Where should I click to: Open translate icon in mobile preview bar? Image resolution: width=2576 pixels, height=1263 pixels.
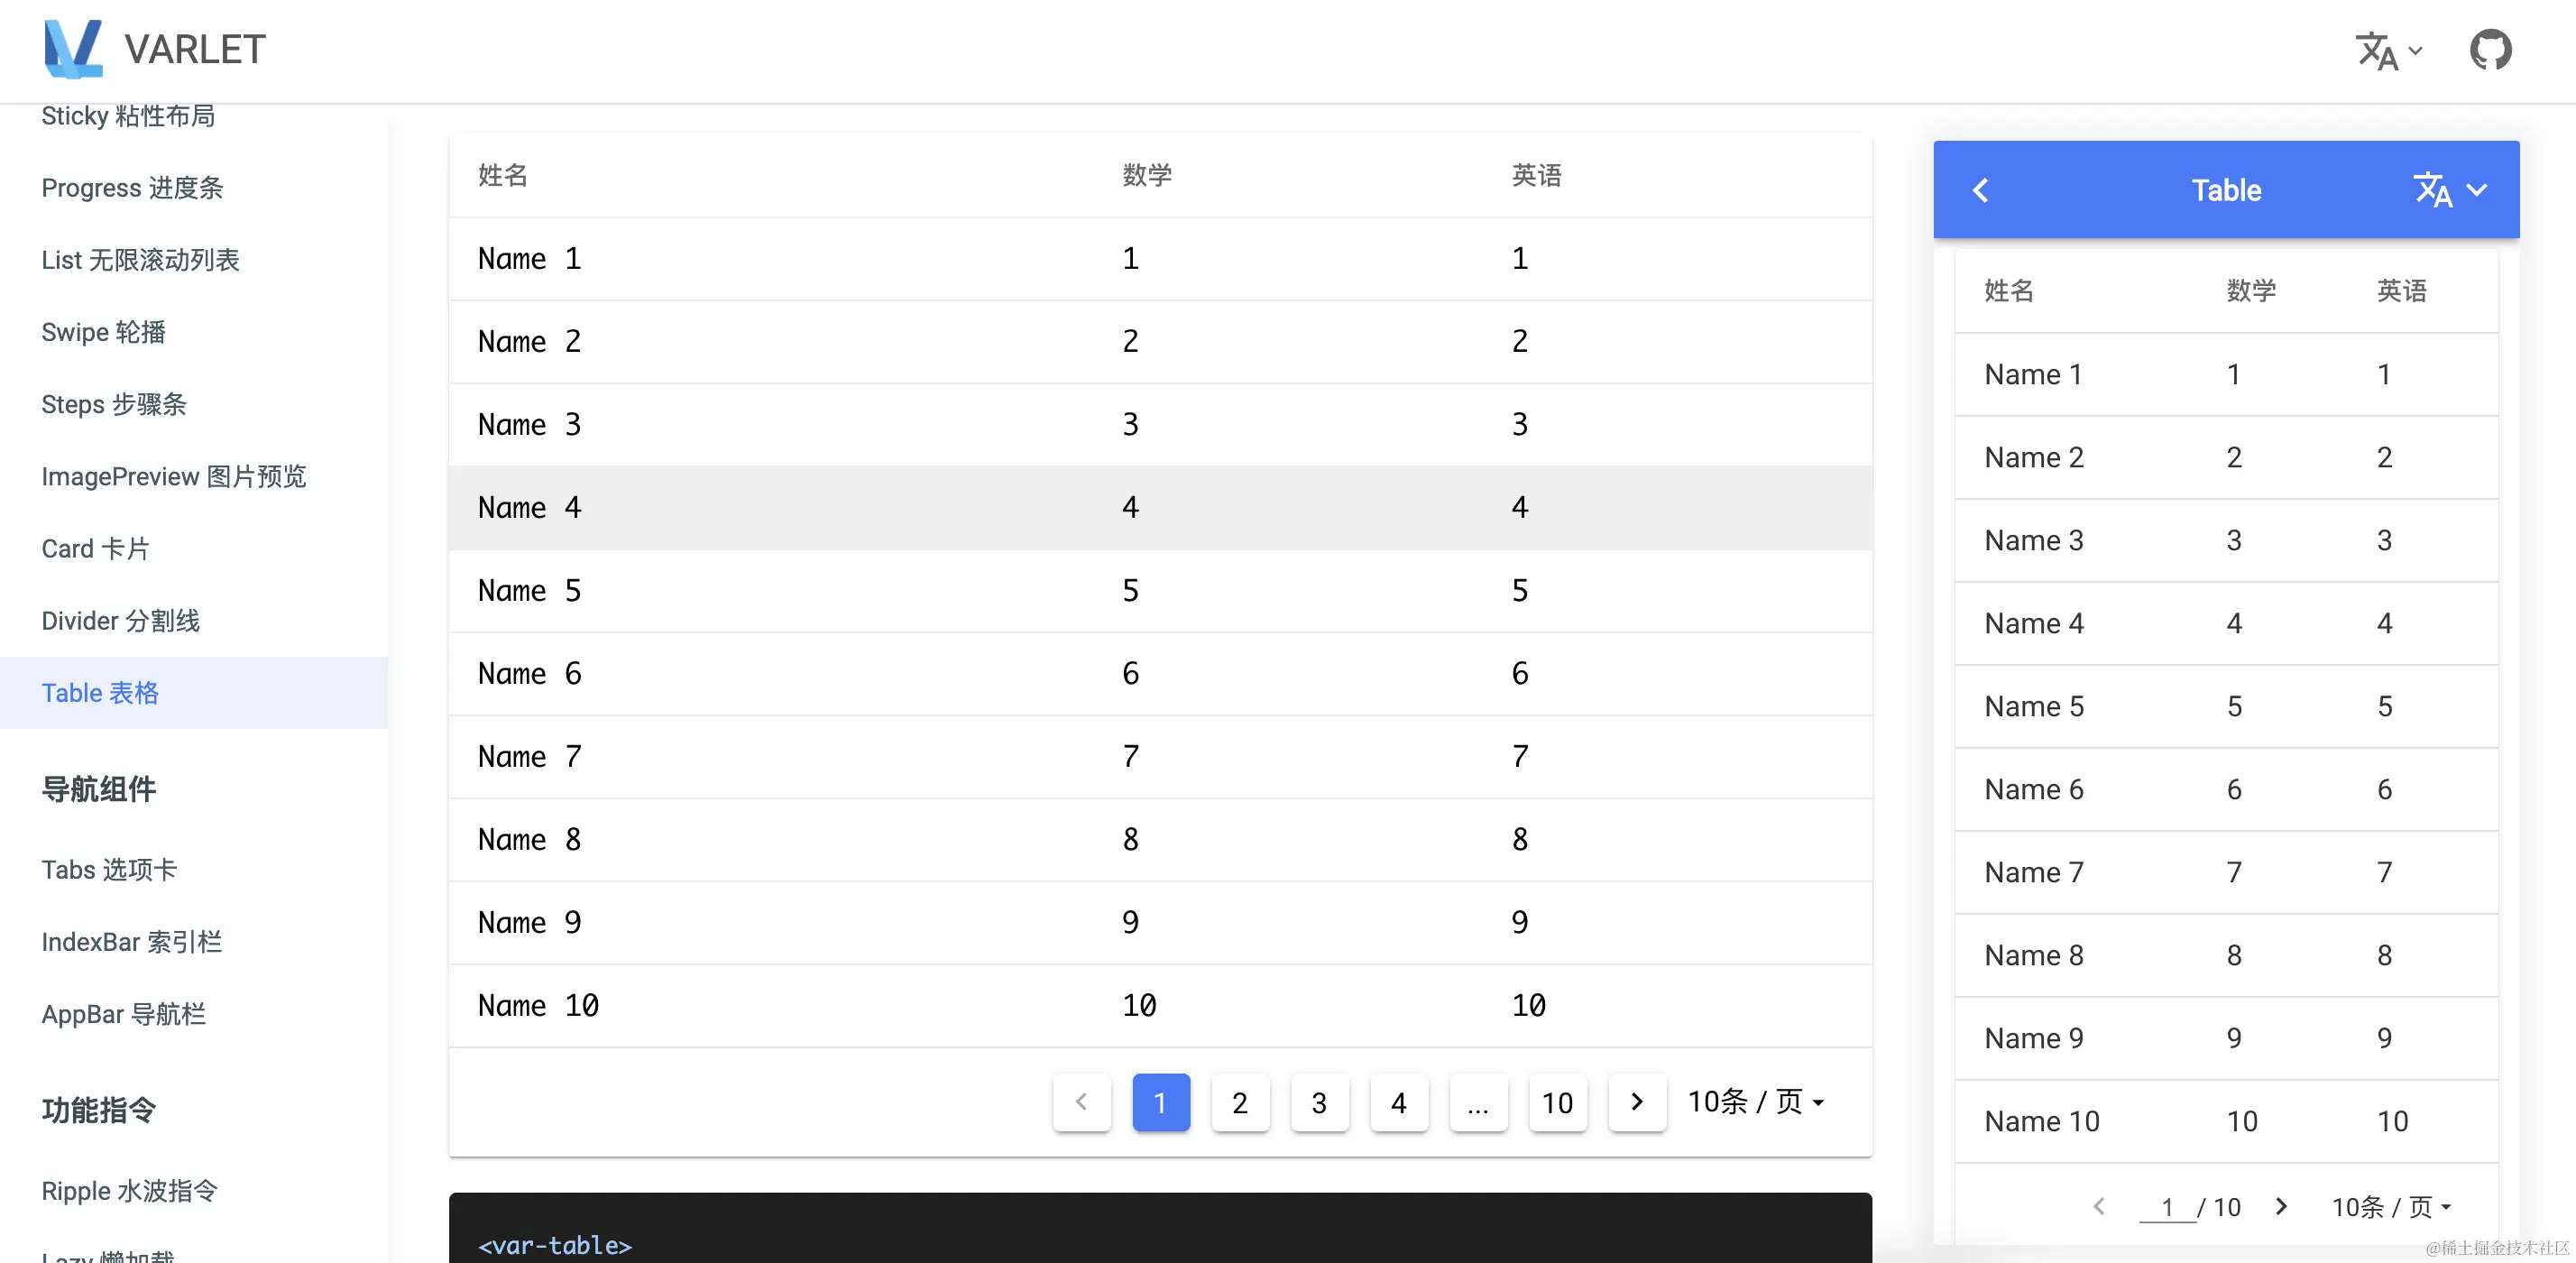click(x=2432, y=190)
